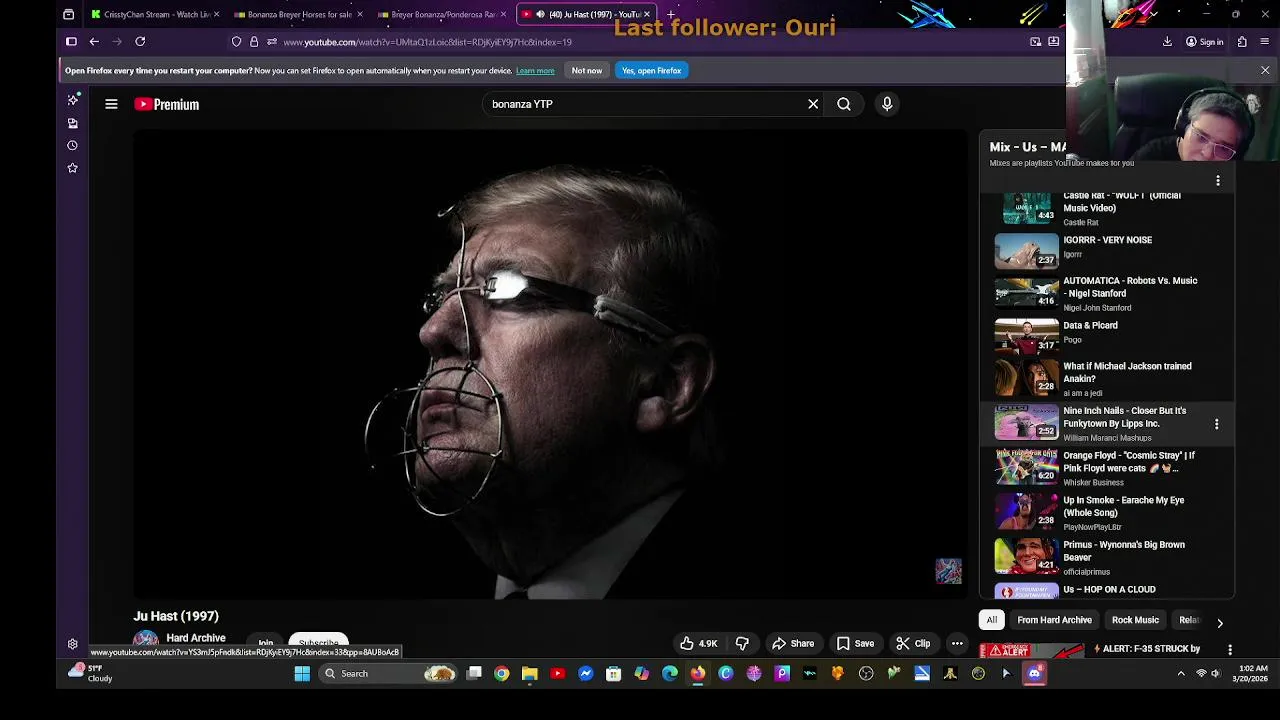Open tracking protection shield icon
The image size is (1280, 720).
(x=236, y=42)
